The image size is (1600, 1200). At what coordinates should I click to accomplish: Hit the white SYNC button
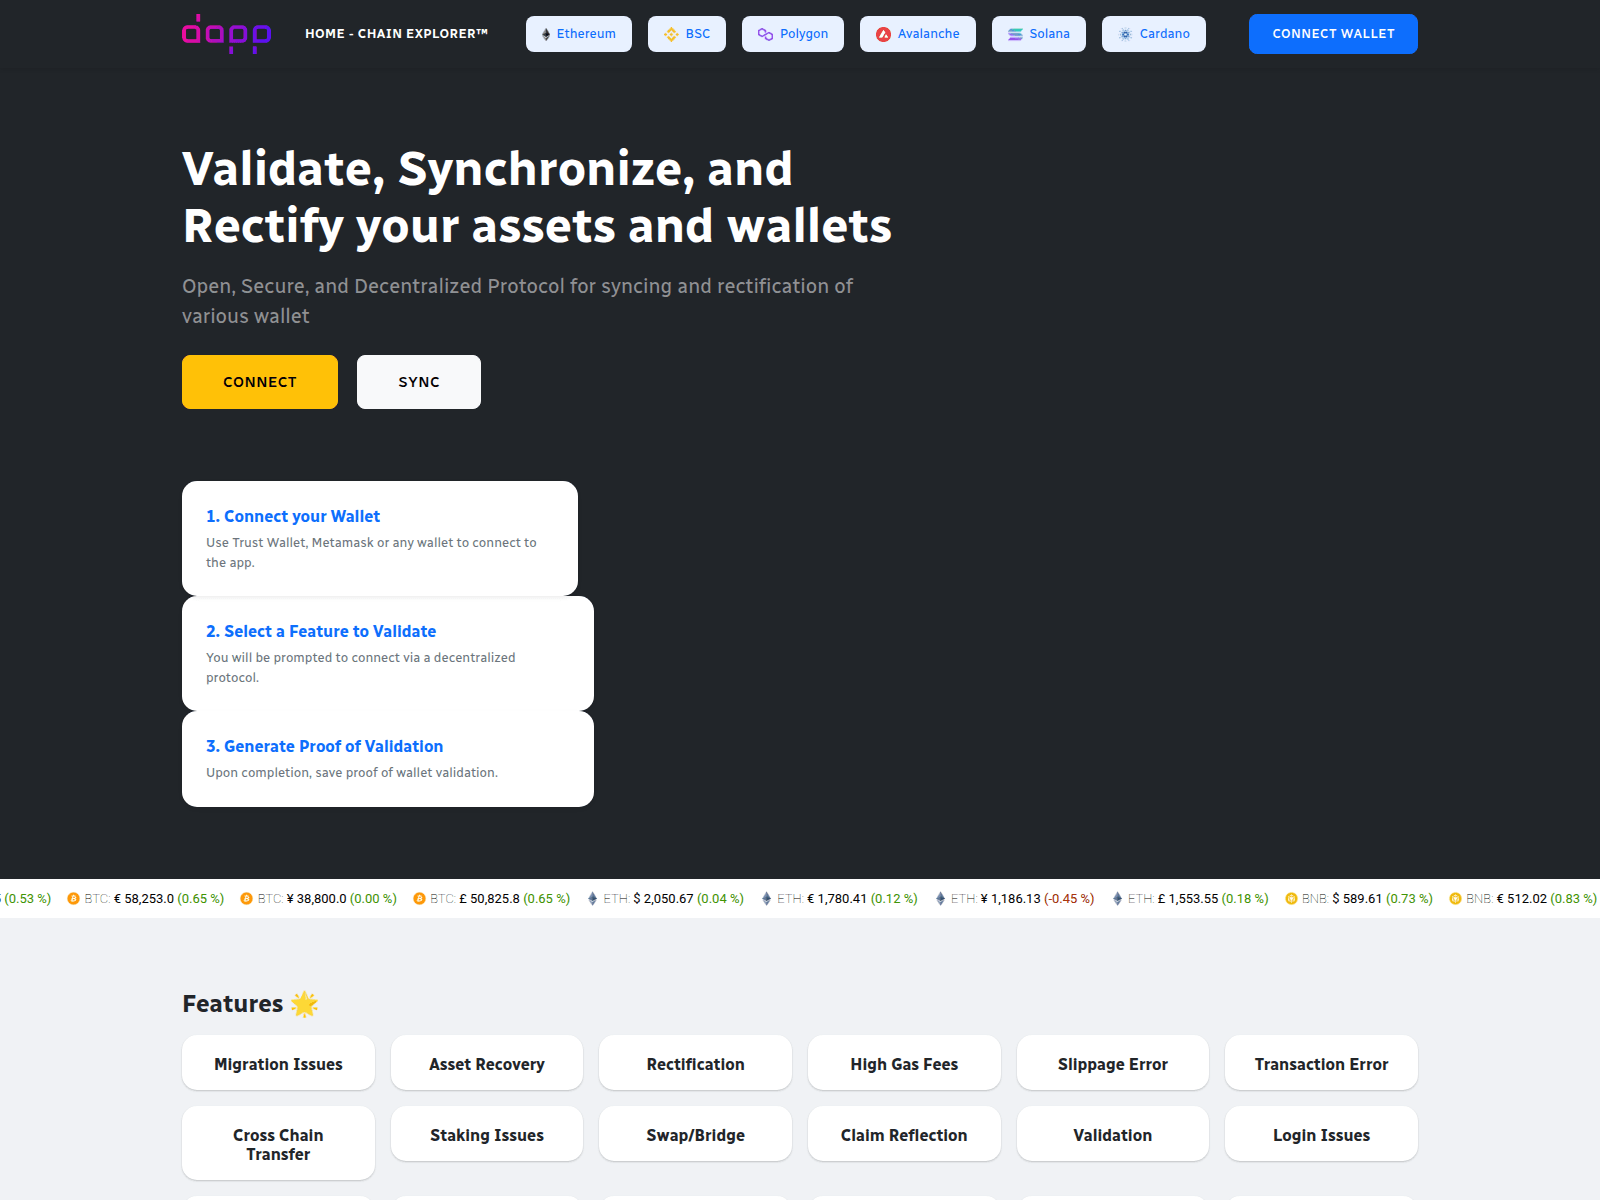pos(418,382)
